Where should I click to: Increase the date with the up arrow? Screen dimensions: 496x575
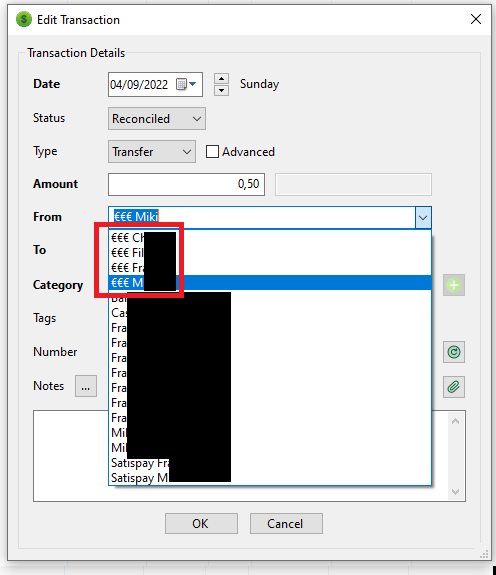coord(221,78)
